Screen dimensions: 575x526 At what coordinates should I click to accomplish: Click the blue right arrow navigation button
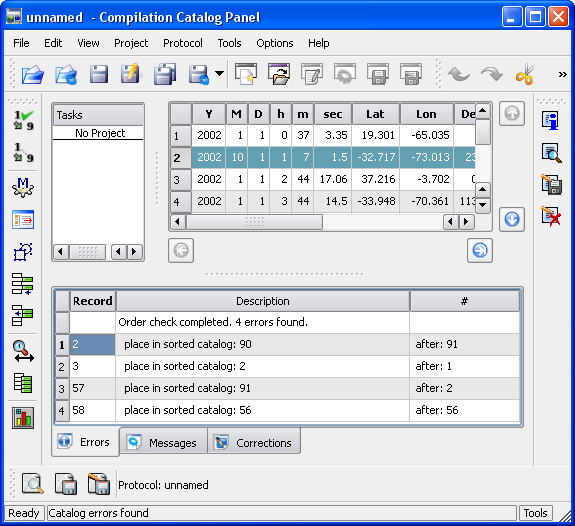(480, 251)
